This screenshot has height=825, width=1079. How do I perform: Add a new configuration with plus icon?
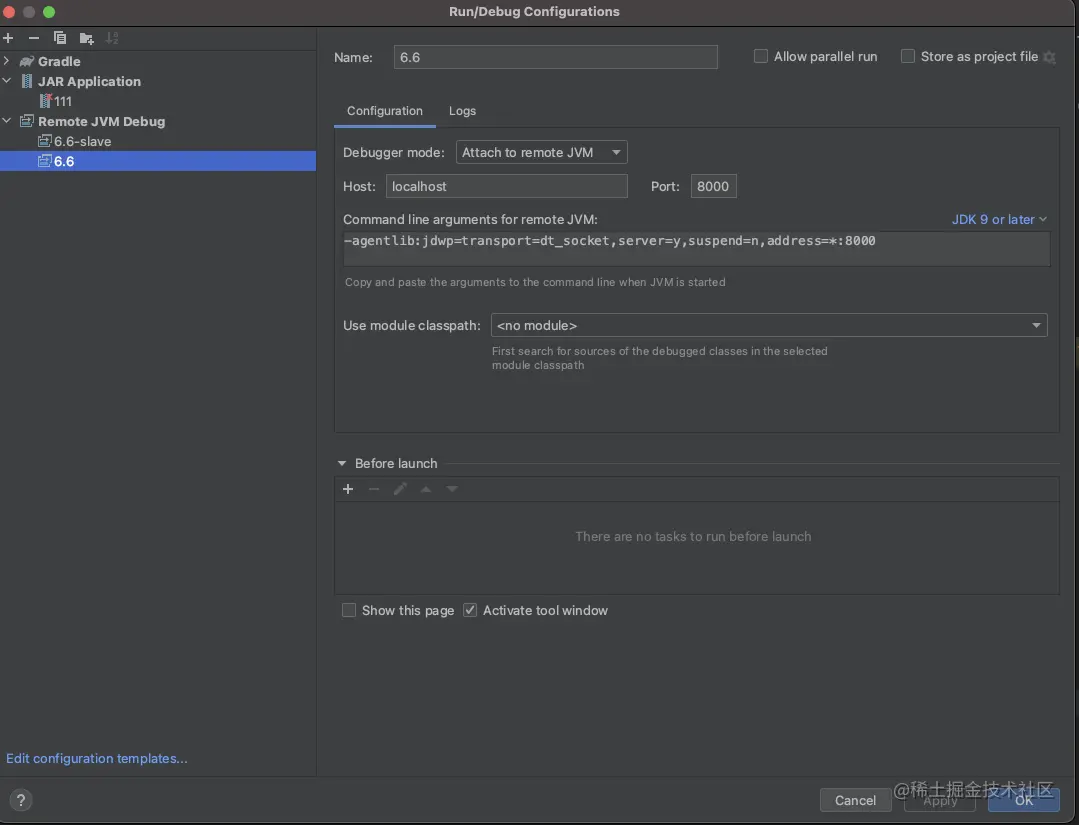point(8,38)
